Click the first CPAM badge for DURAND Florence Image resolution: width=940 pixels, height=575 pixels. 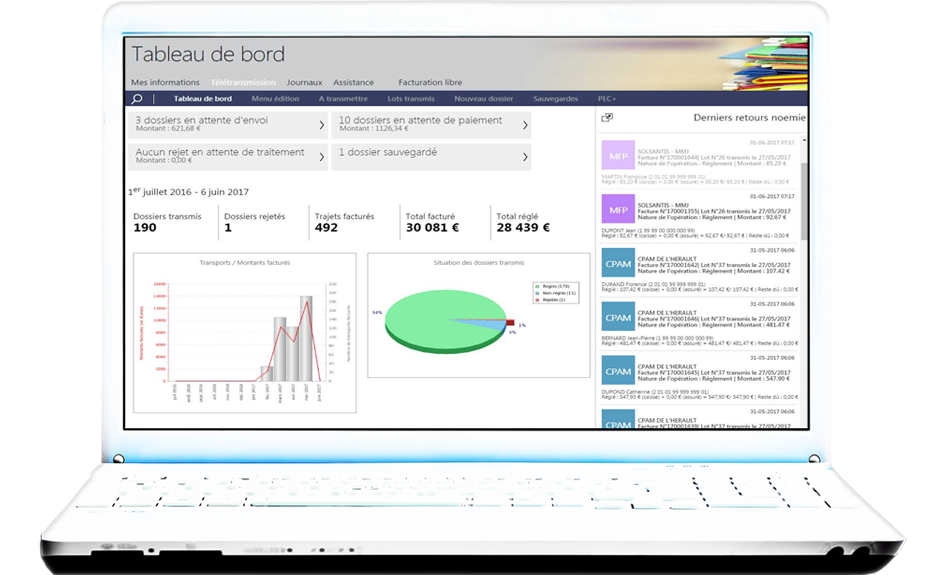618,264
